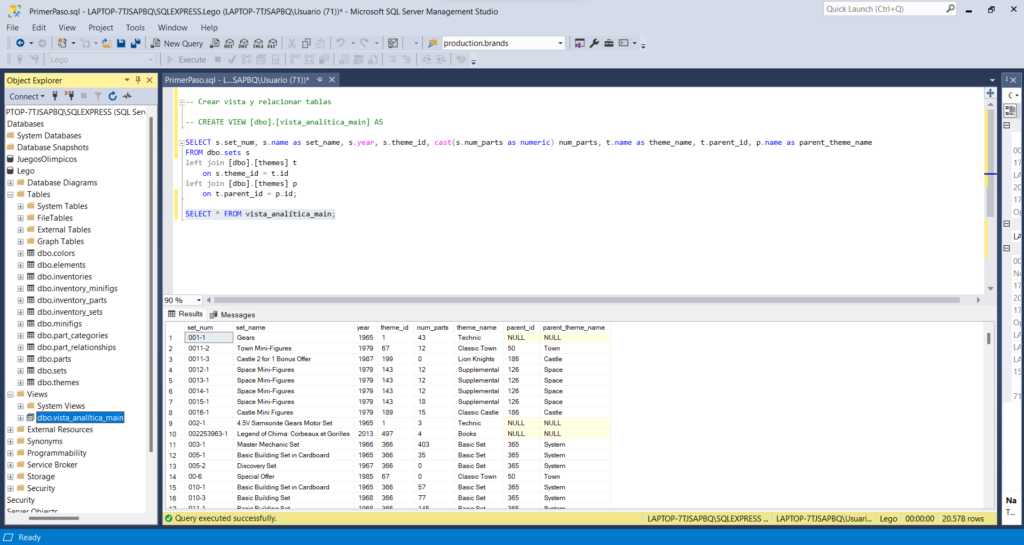The image size is (1024, 545).
Task: Click the New Query button
Action: click(177, 44)
